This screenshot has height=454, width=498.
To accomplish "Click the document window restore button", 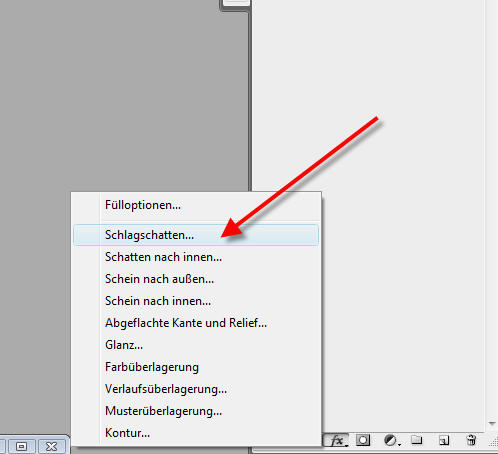I will (22, 446).
